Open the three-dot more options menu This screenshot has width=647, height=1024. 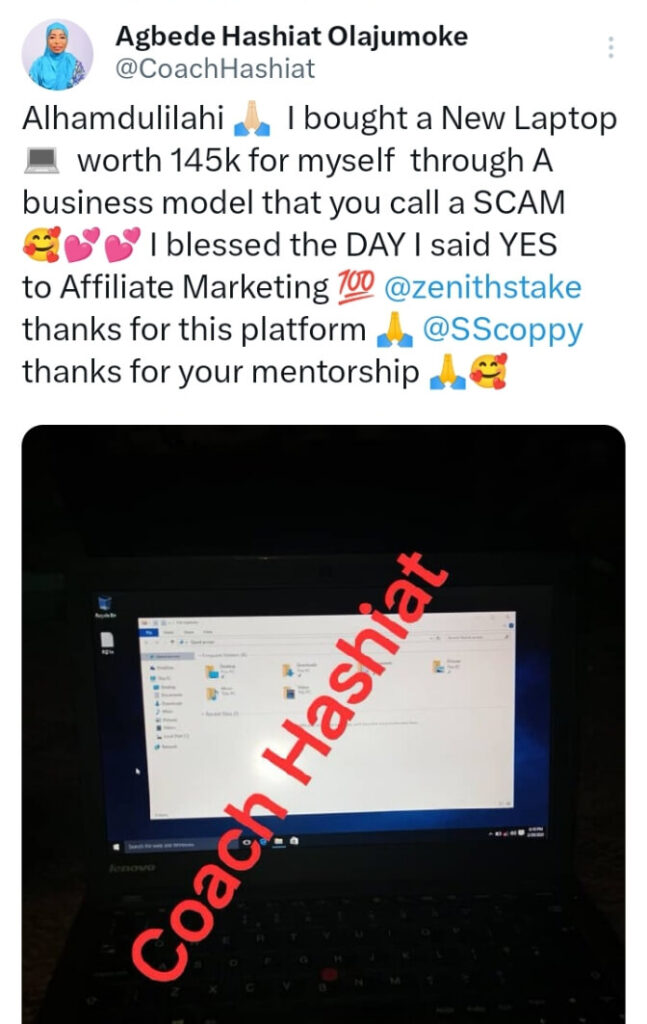pos(610,48)
